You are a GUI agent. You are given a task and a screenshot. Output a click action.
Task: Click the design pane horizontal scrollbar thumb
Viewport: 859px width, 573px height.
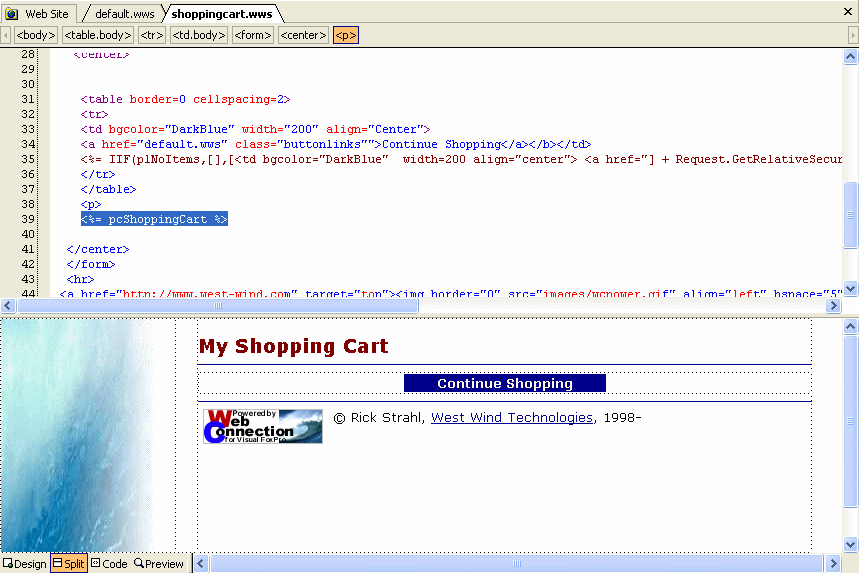tap(517, 563)
